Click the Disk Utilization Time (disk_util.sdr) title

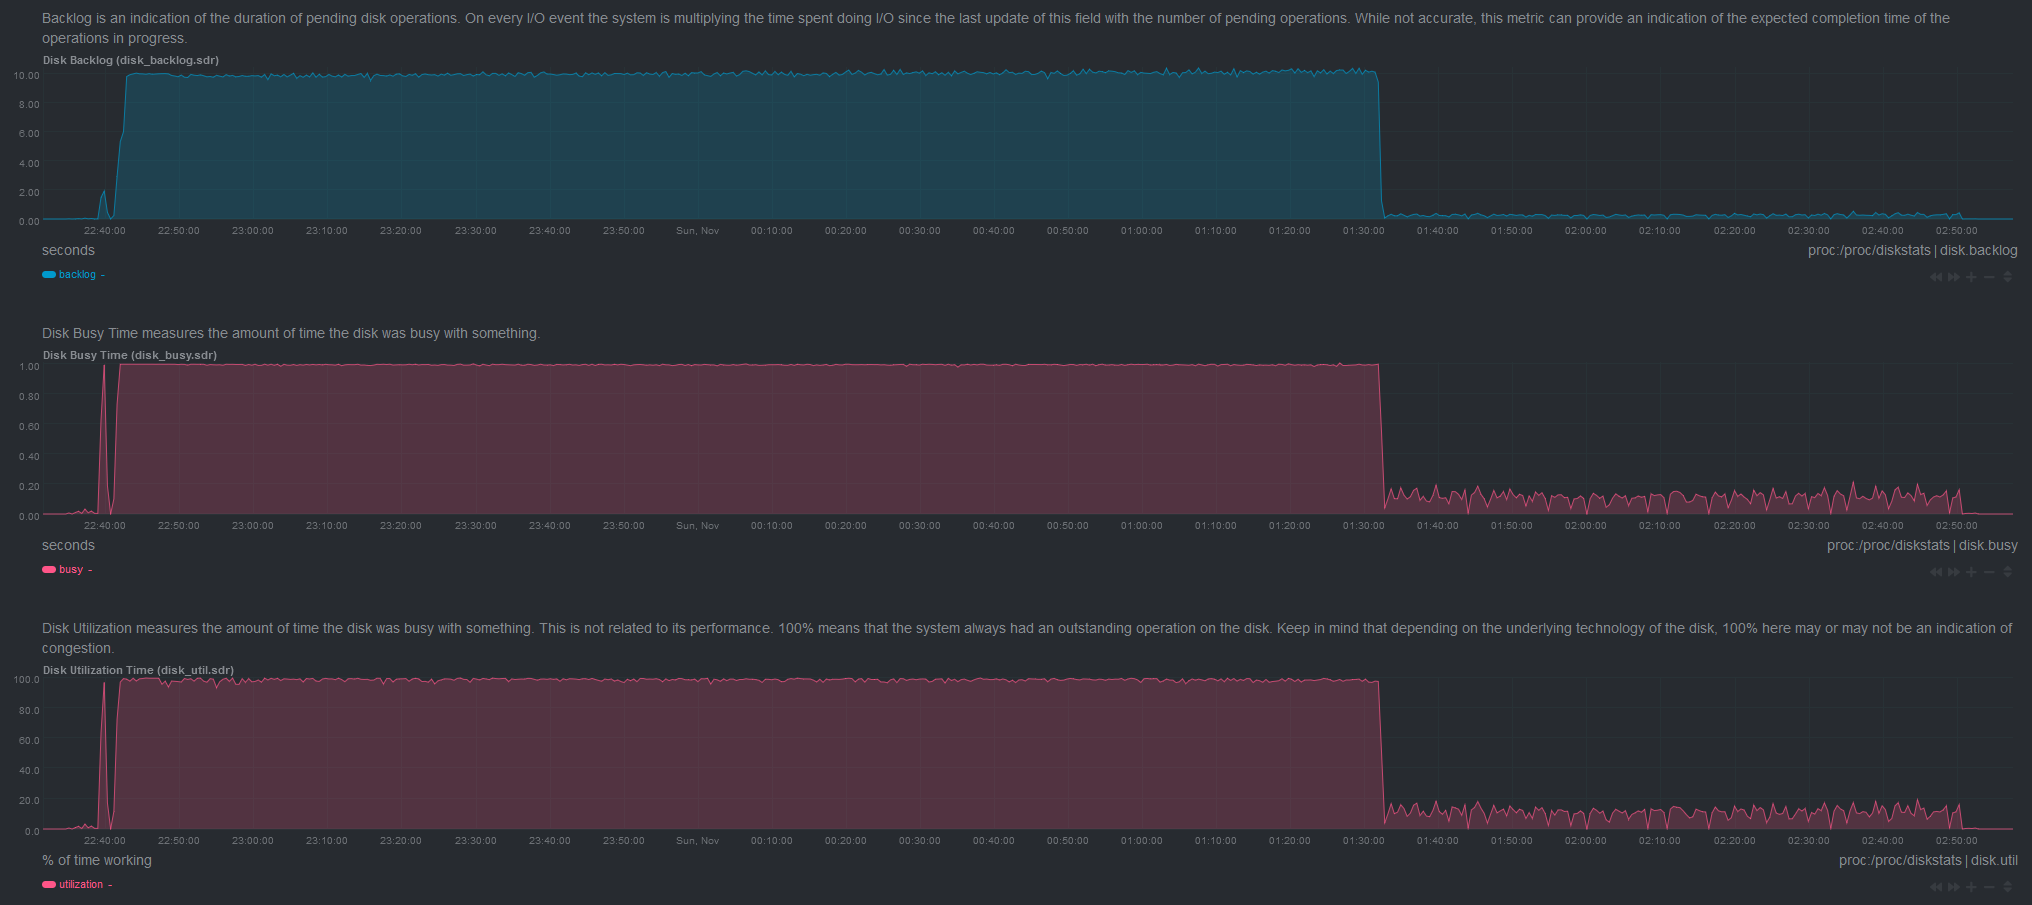139,670
